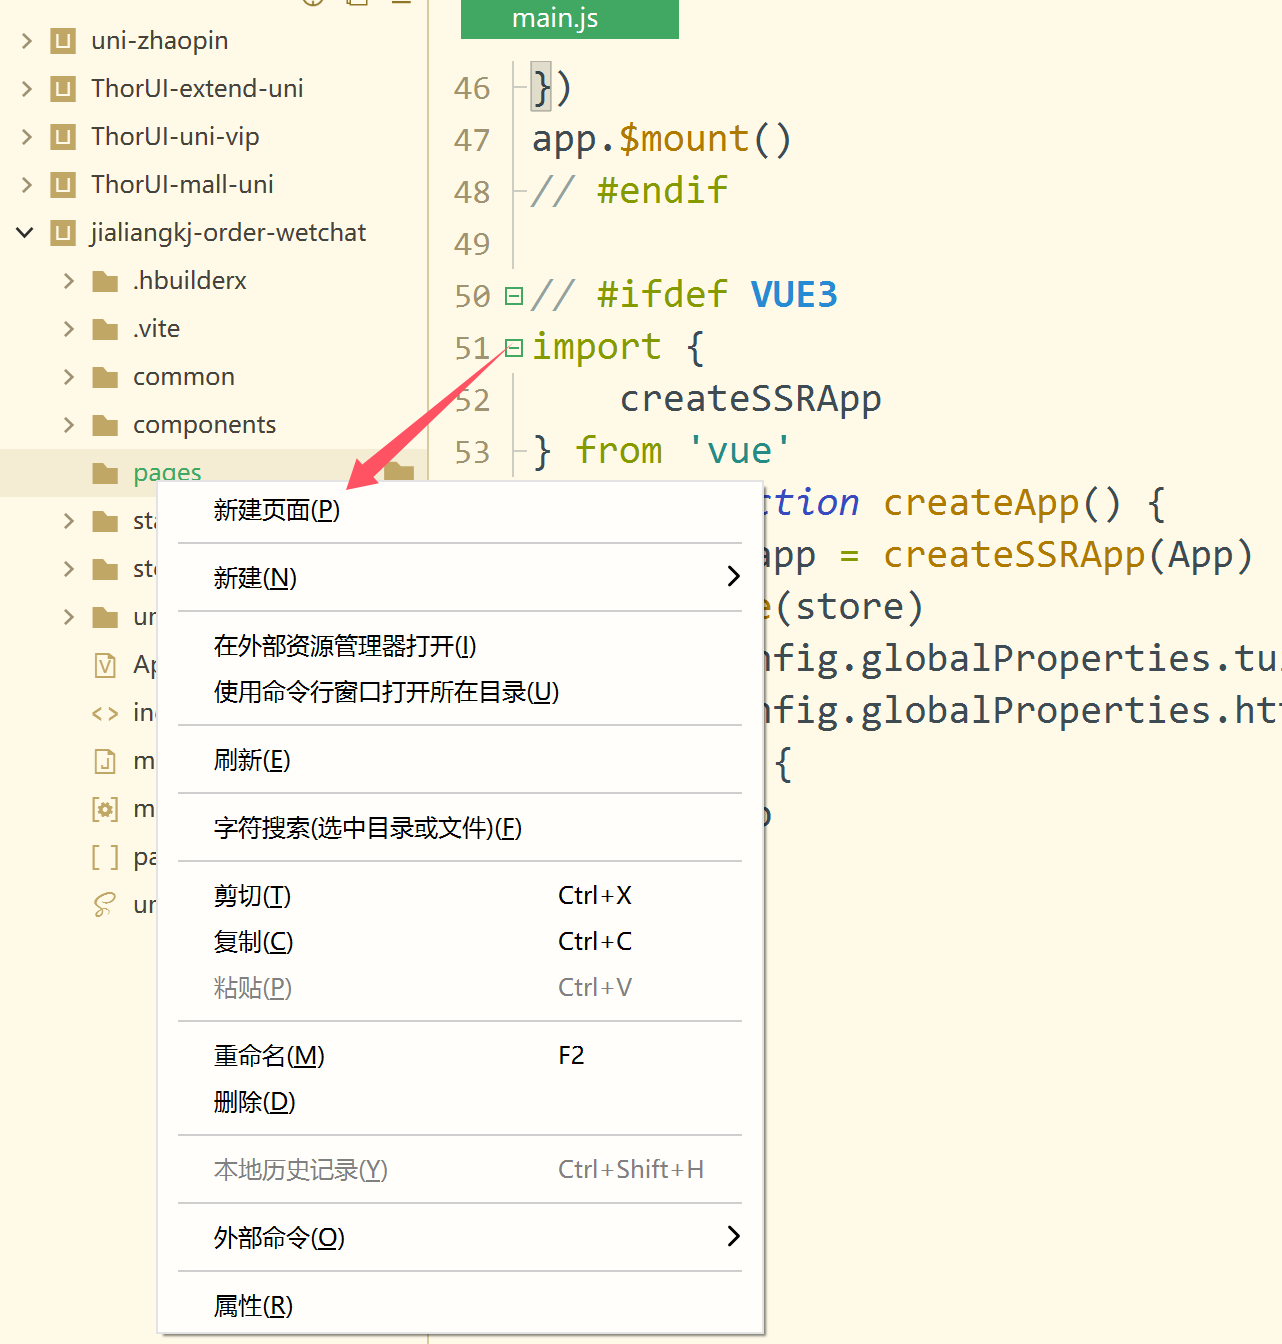The image size is (1282, 1344).
Task: Expand the .vite folder
Action: coord(69,329)
